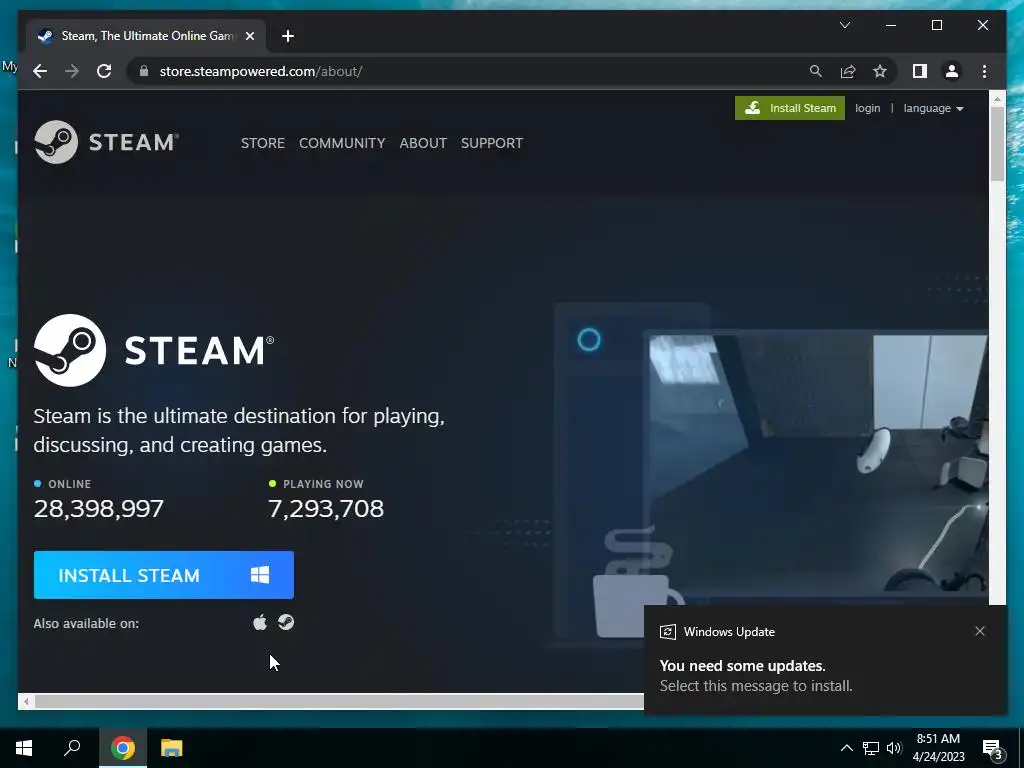Open File Explorer from the taskbar

pyautogui.click(x=171, y=748)
